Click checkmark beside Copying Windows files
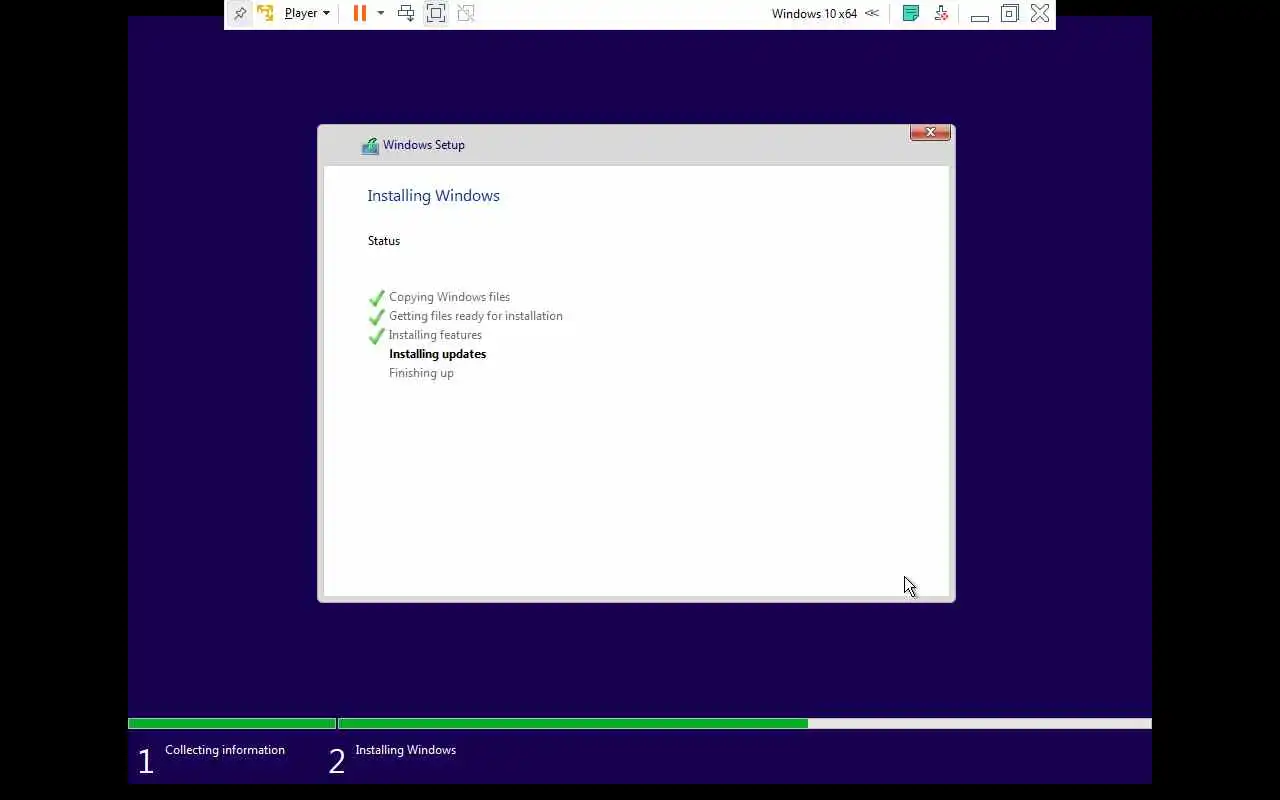Viewport: 1280px width, 800px height. (377, 298)
